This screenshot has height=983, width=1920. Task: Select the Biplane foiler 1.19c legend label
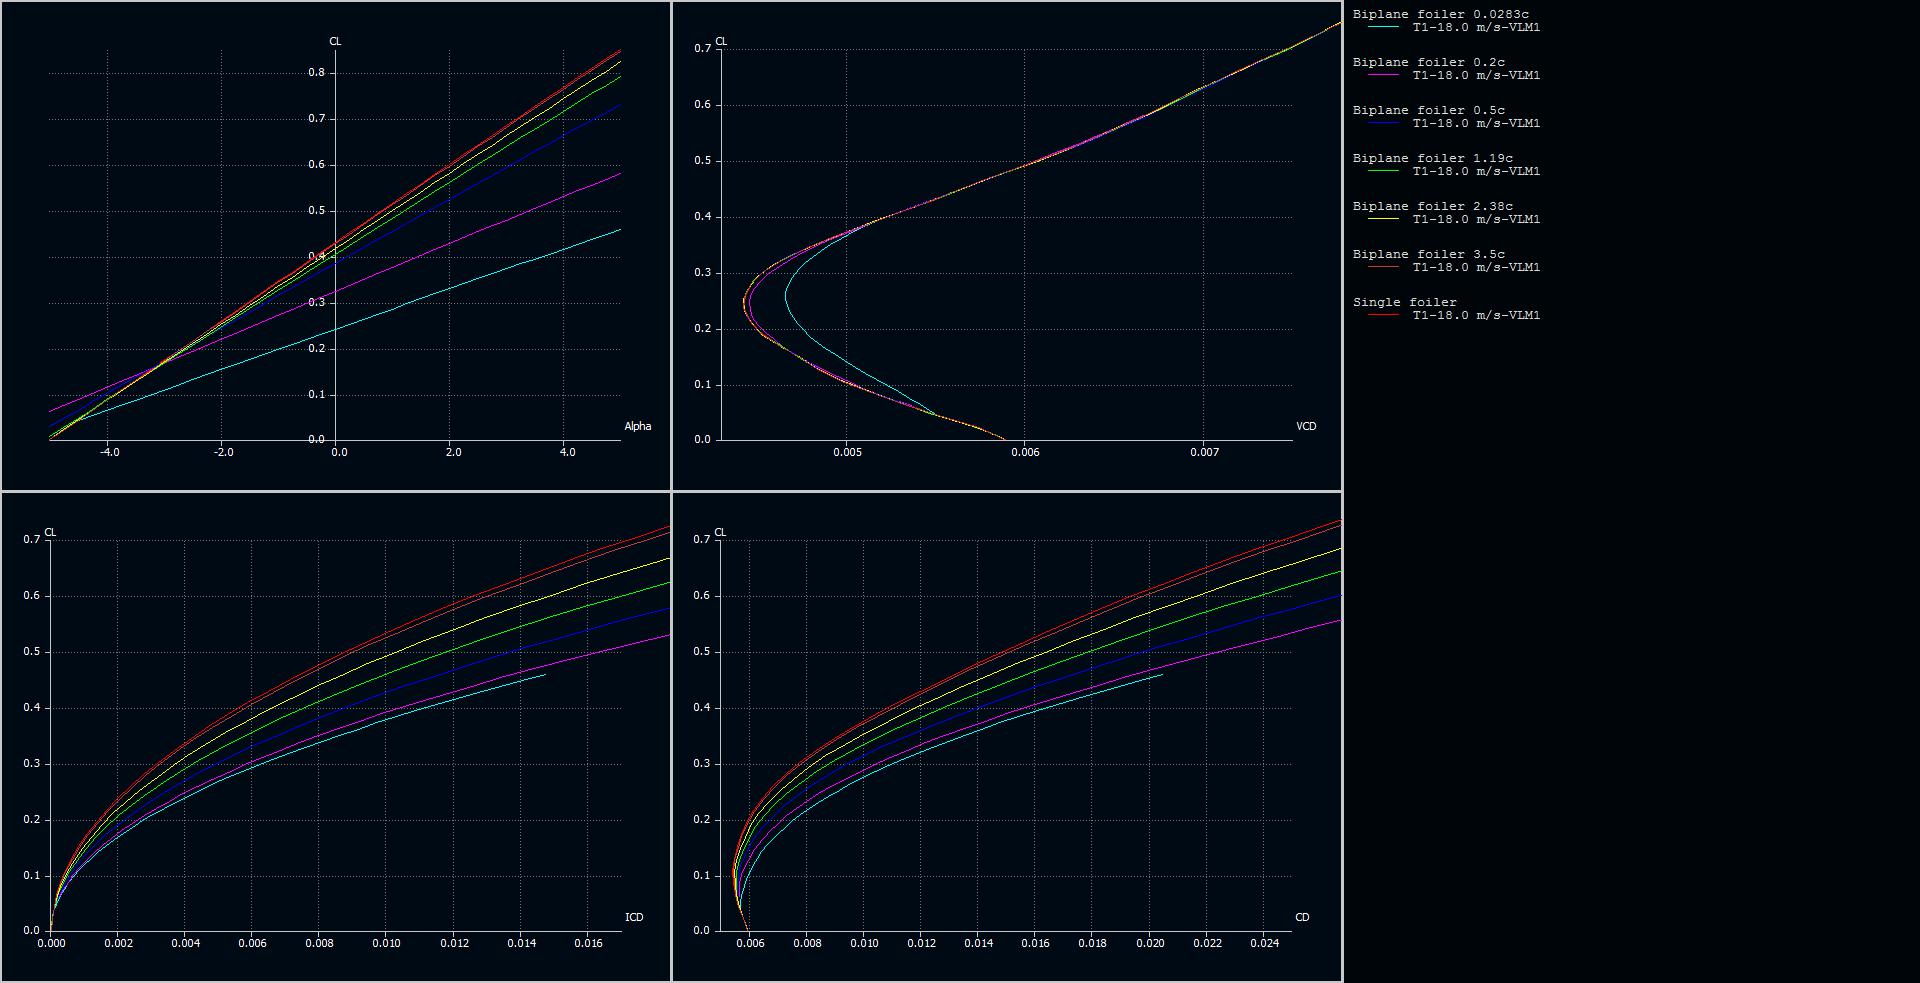(x=1432, y=158)
